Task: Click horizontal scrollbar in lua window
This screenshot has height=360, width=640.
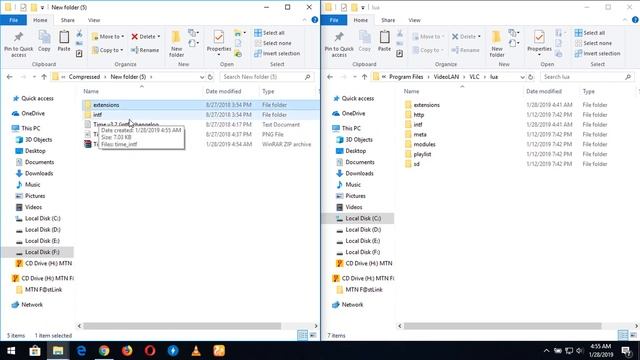Action: point(502,326)
